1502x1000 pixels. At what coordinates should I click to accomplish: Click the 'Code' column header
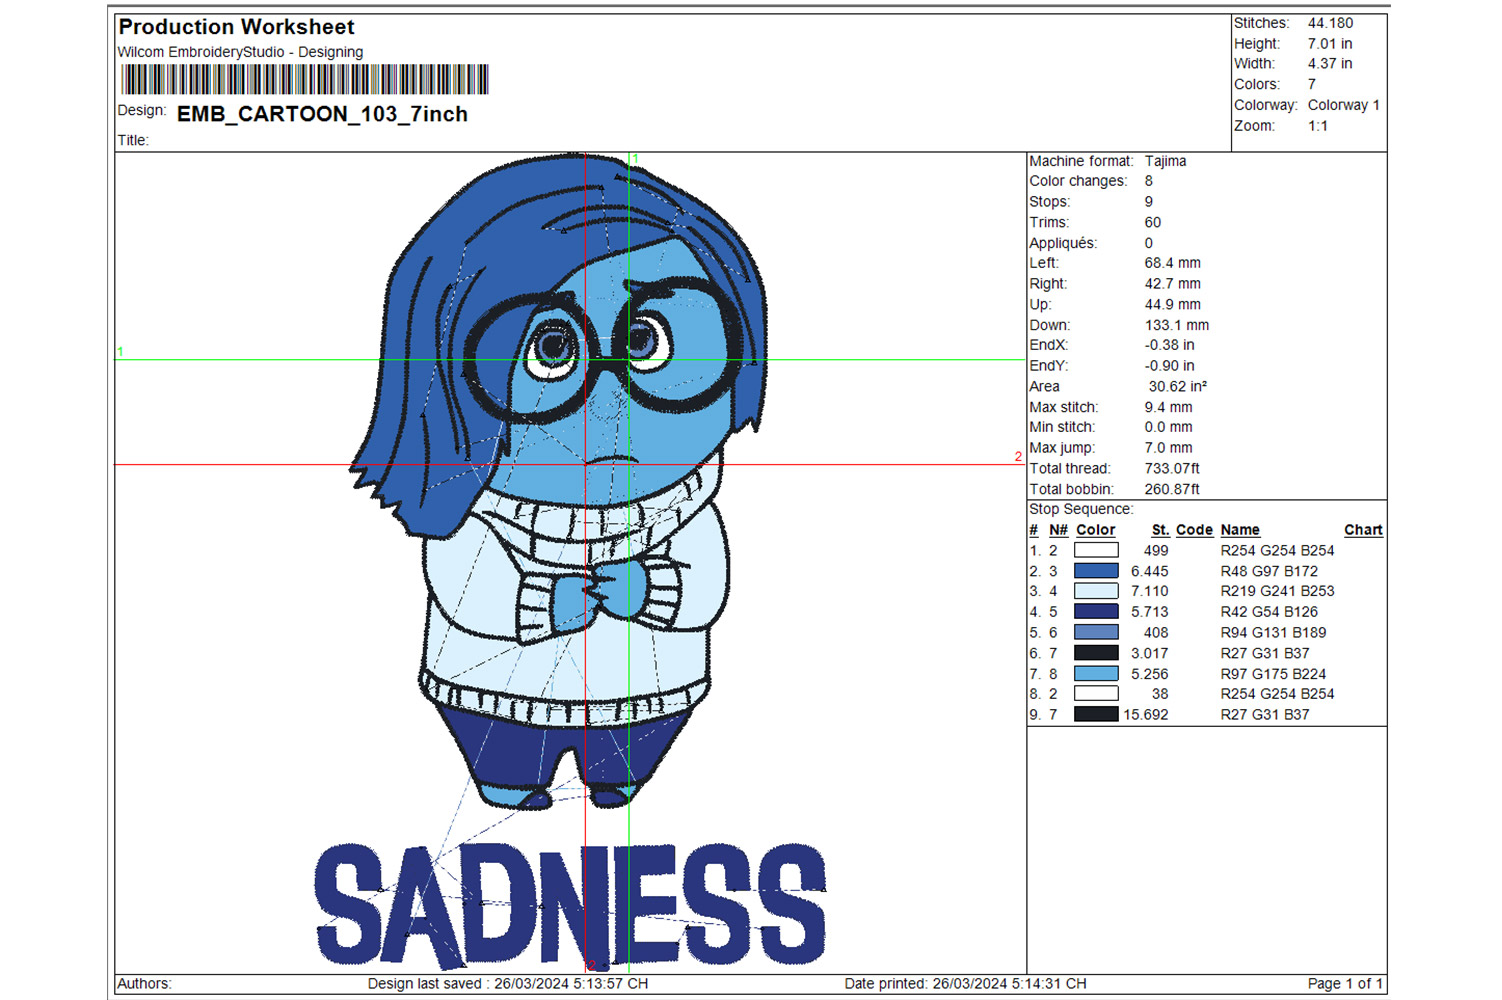click(x=1194, y=530)
